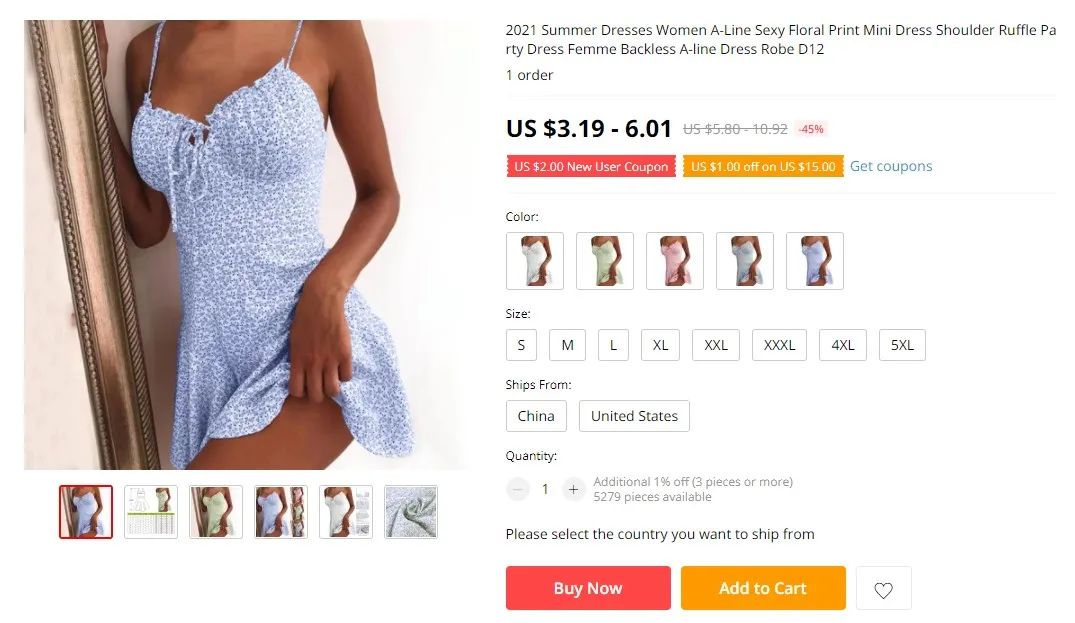Decrease quantity with minus button
The width and height of the screenshot is (1075, 623).
[x=518, y=489]
